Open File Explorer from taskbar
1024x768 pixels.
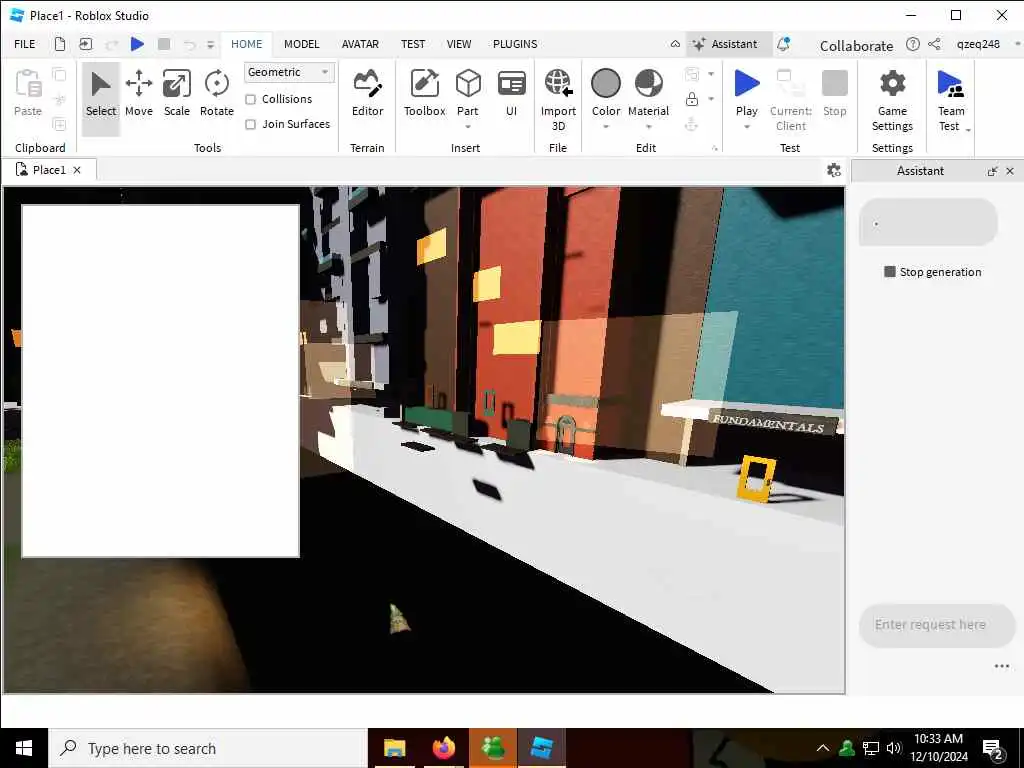point(394,748)
